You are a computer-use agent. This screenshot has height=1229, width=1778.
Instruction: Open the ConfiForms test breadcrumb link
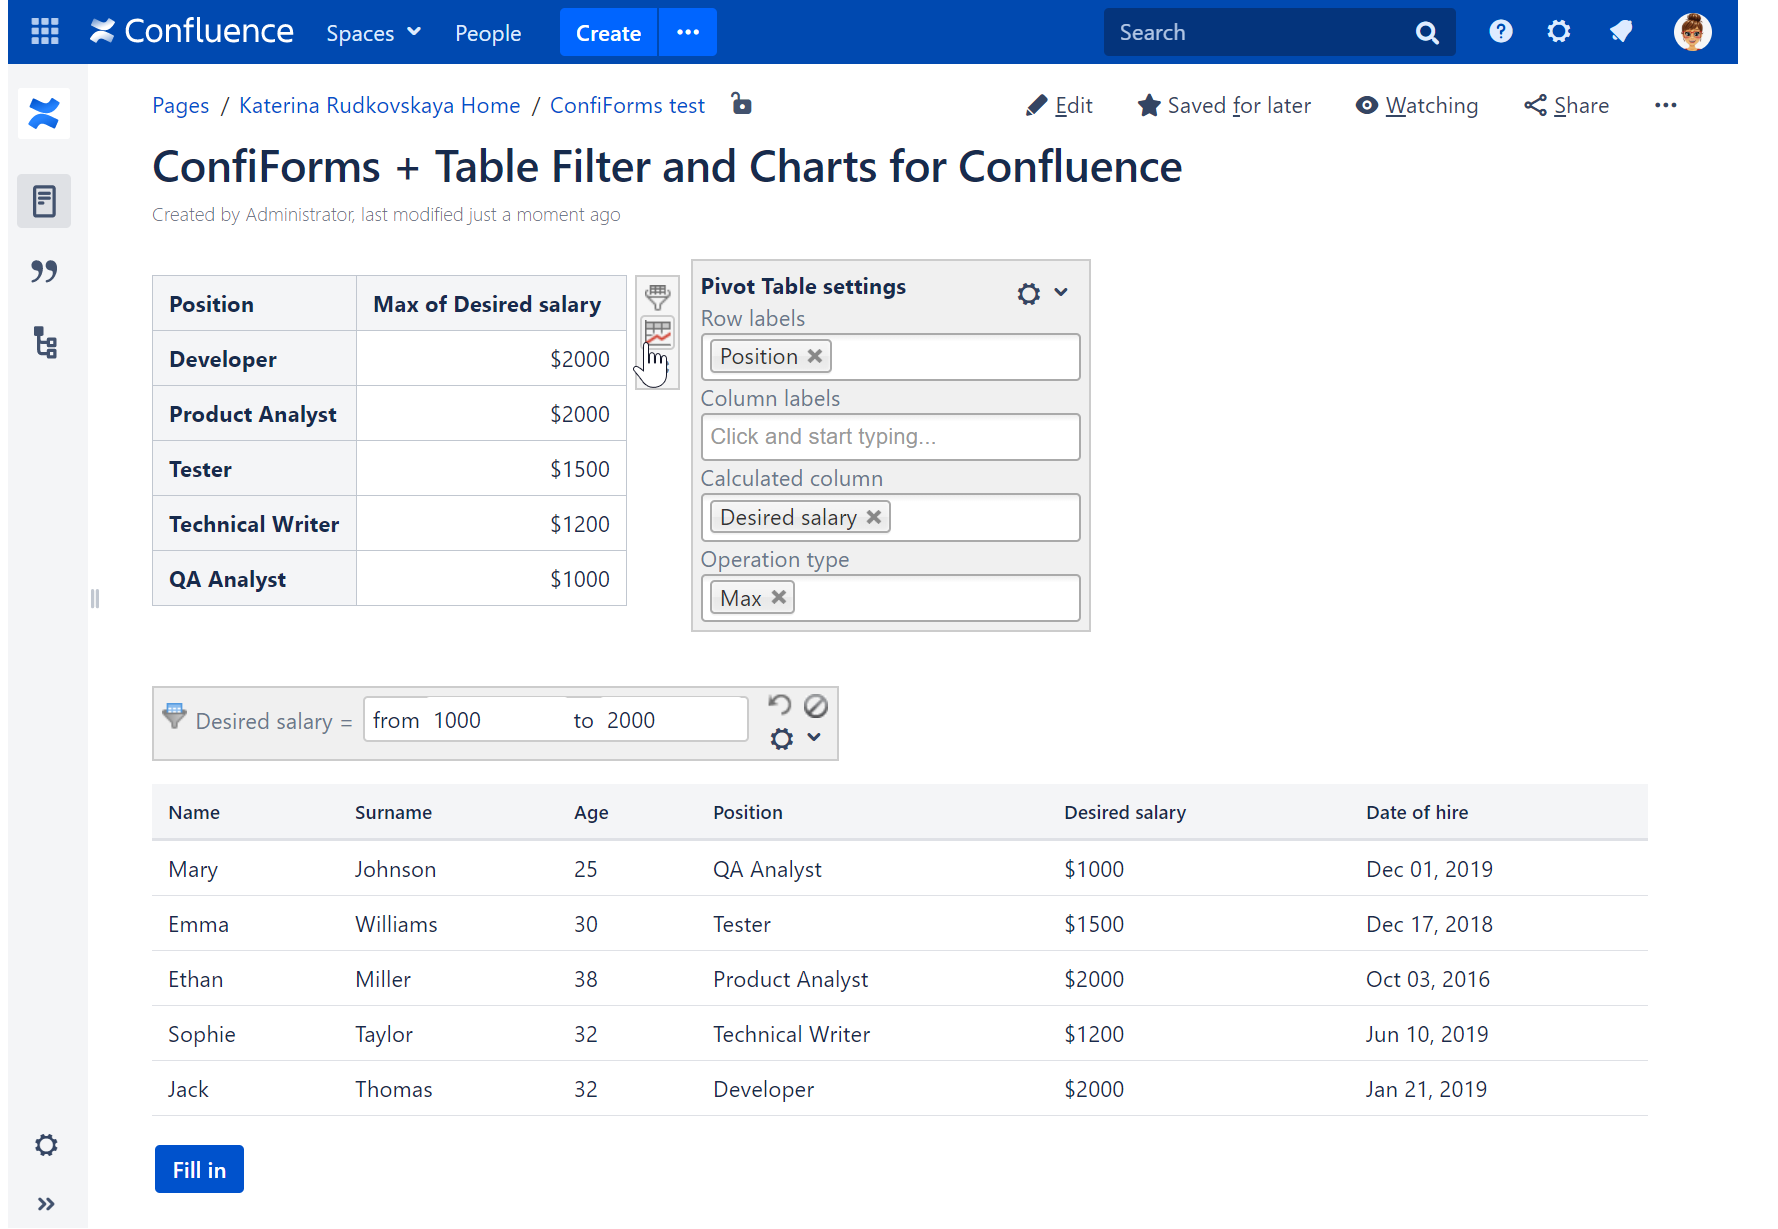pyautogui.click(x=627, y=105)
